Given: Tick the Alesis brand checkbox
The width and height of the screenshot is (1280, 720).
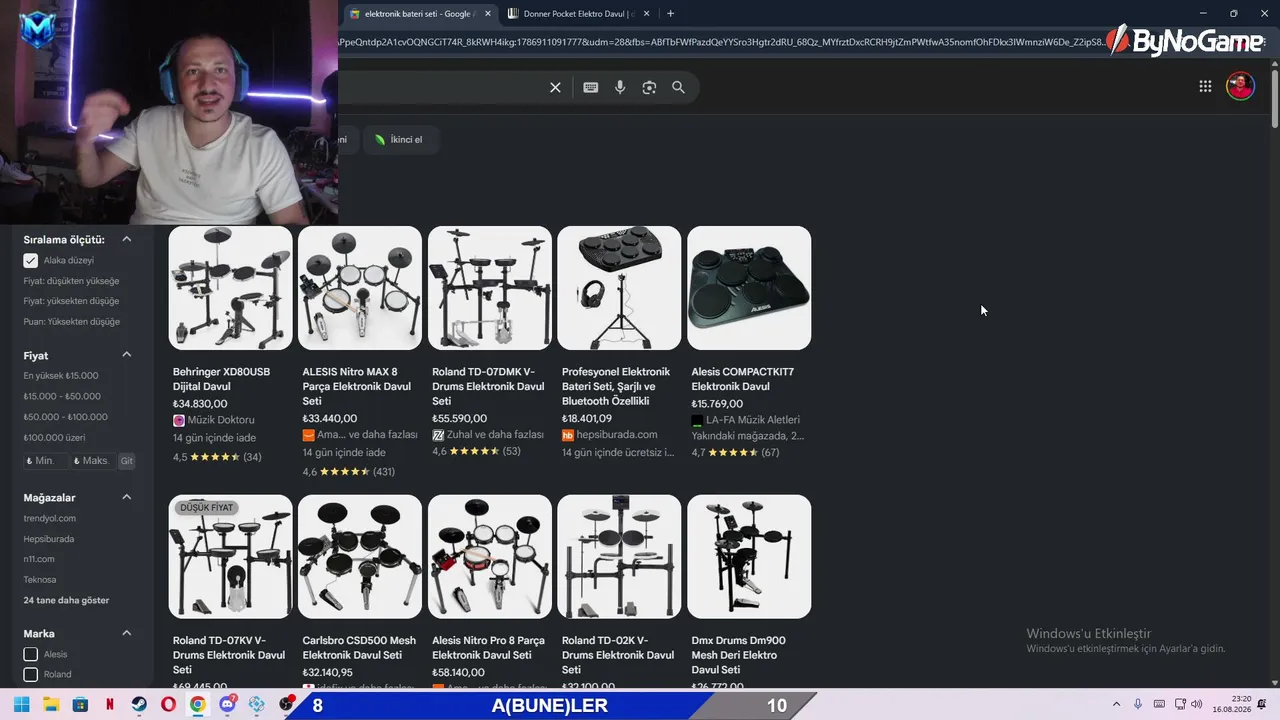Looking at the screenshot, I should (31, 654).
